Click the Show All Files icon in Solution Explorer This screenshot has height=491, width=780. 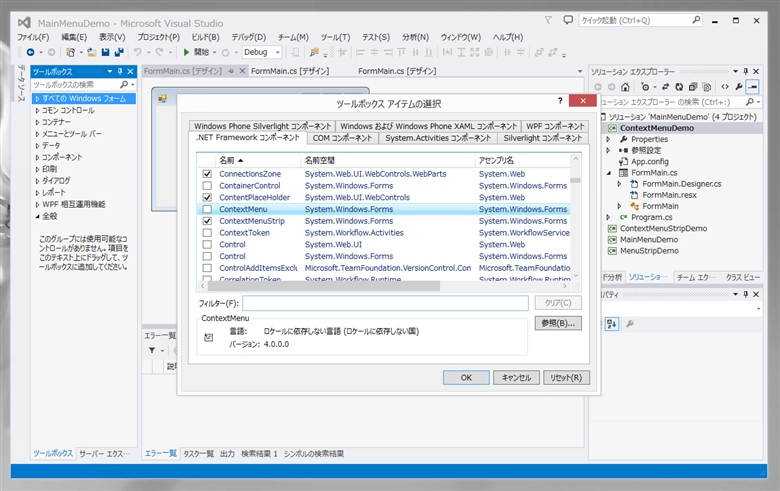707,87
